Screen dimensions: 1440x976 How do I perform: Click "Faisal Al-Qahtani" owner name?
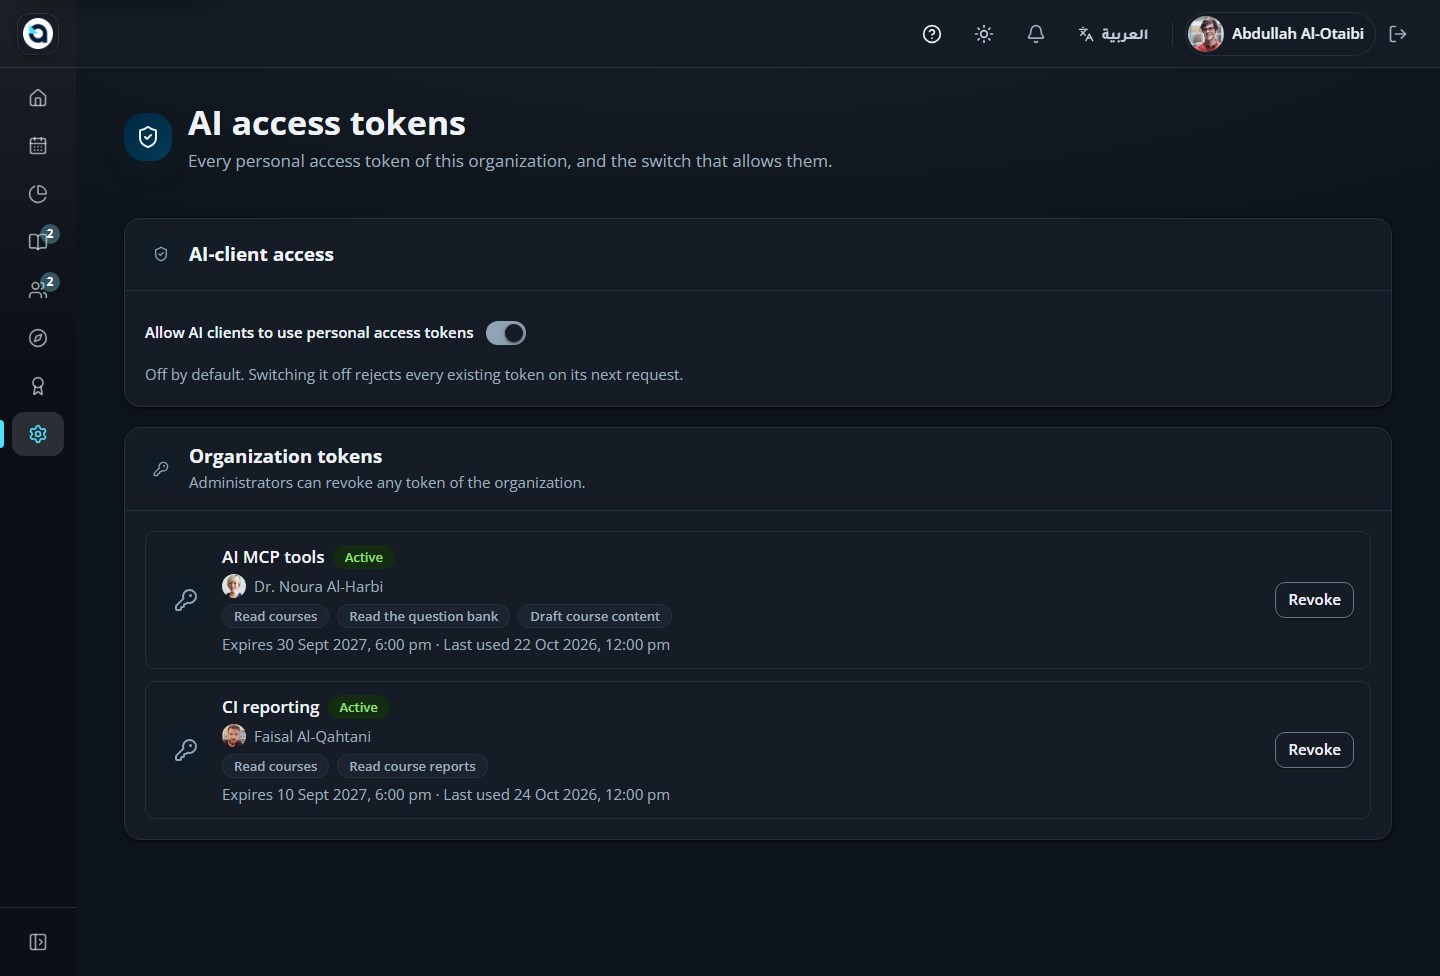click(312, 736)
